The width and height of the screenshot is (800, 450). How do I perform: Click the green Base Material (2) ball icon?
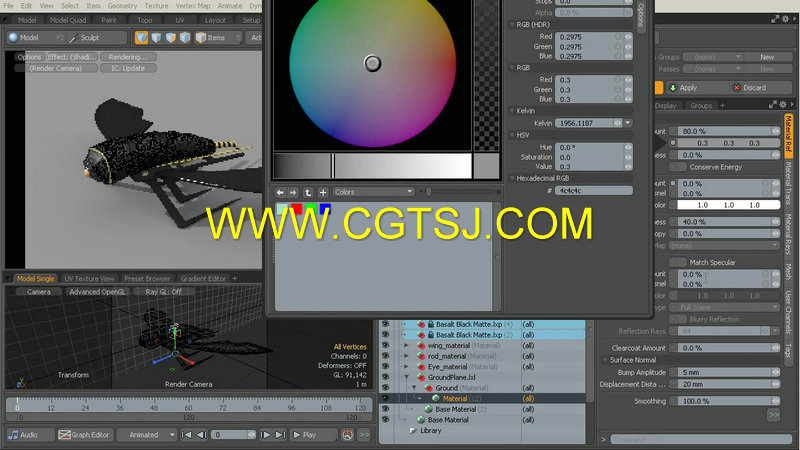coord(429,409)
